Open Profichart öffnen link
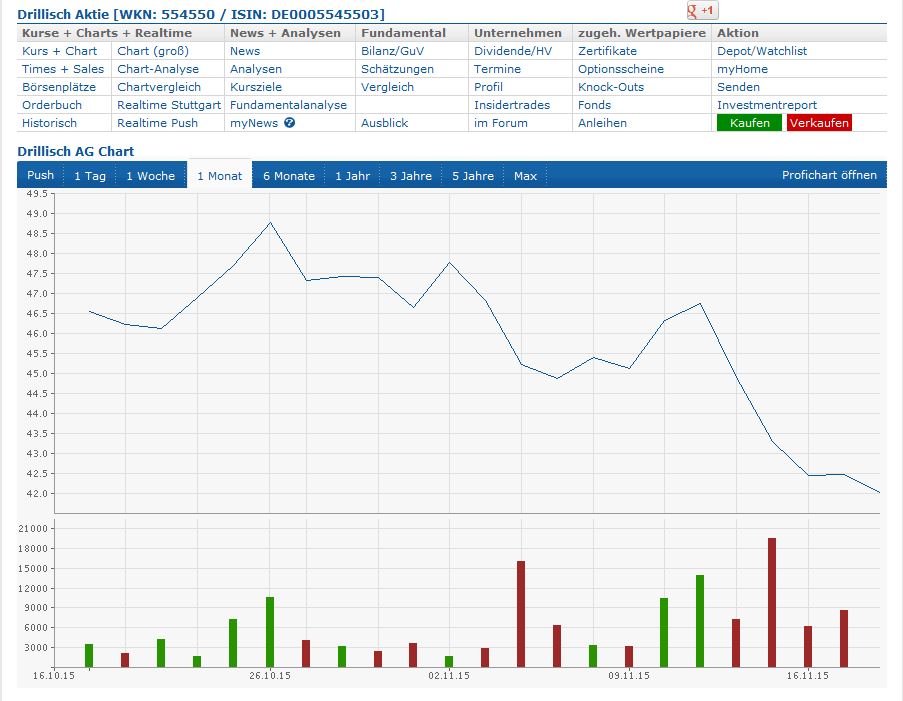Image resolution: width=903 pixels, height=701 pixels. pos(829,175)
